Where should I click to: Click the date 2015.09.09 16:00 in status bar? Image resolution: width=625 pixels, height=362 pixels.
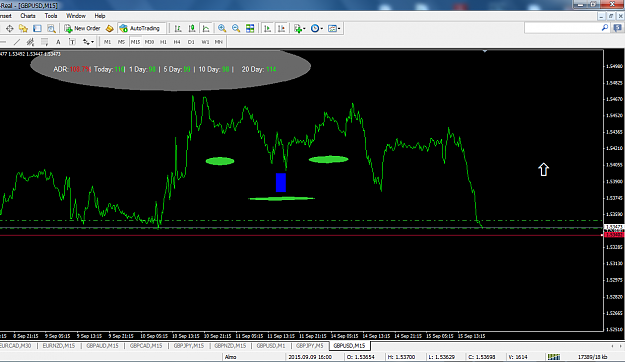(310, 357)
